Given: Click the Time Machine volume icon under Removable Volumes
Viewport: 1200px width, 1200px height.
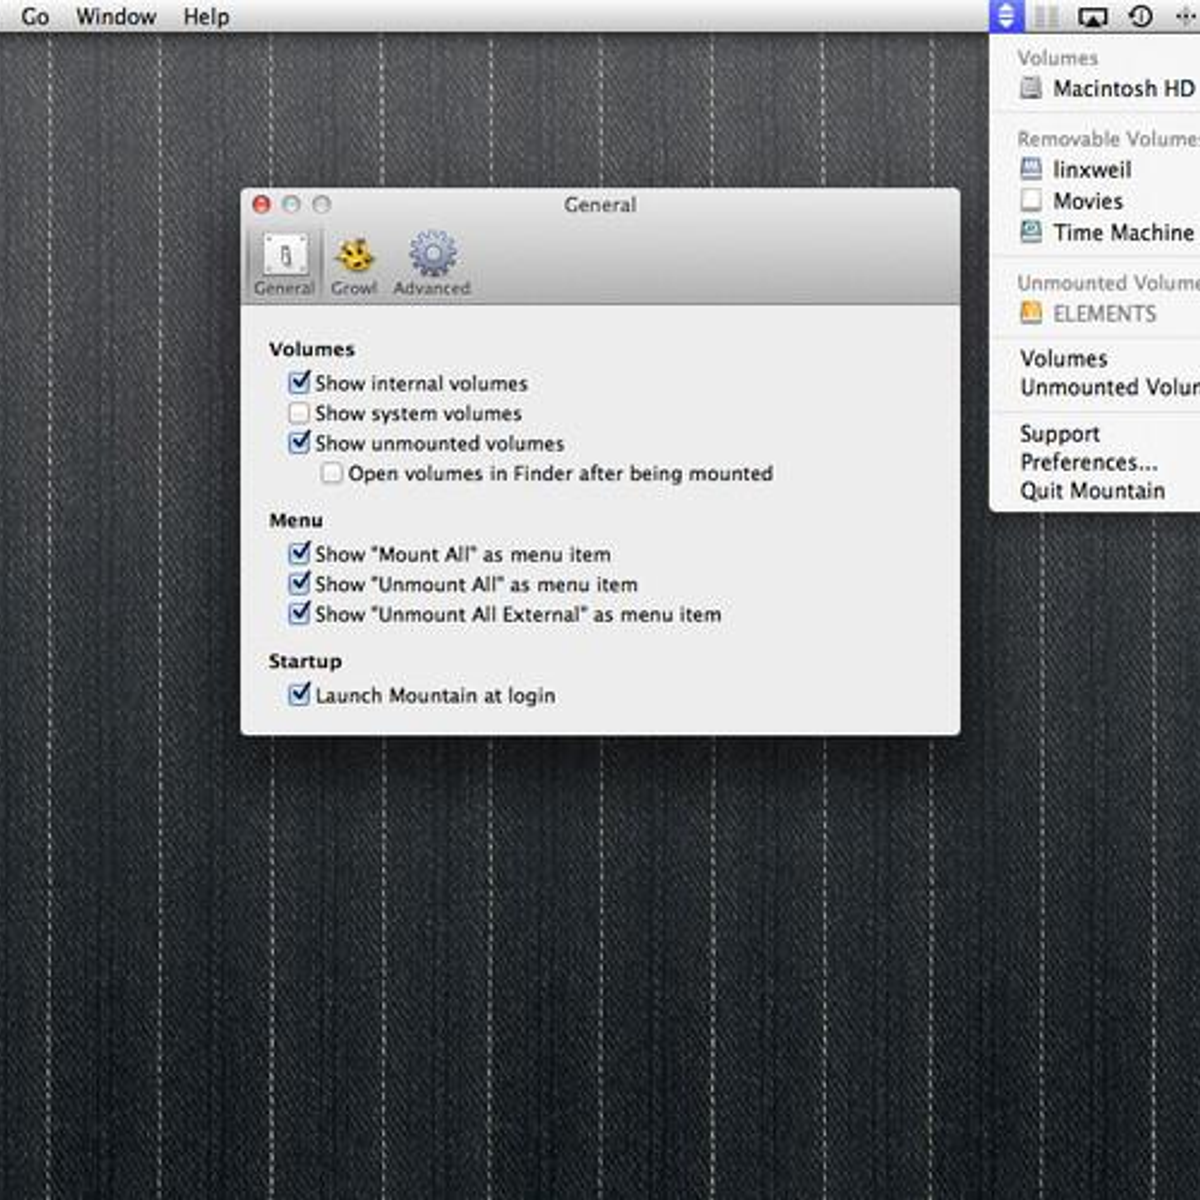Looking at the screenshot, I should pos(1030,232).
